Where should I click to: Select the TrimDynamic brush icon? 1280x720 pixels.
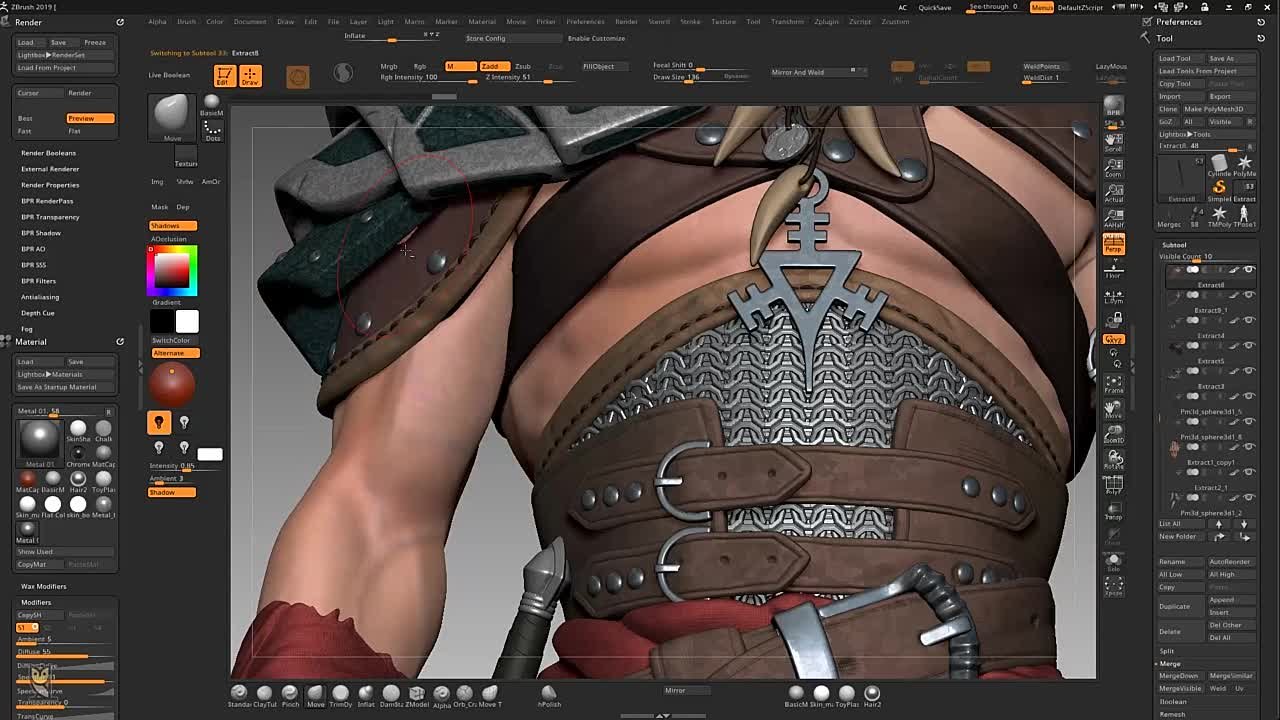pyautogui.click(x=340, y=694)
